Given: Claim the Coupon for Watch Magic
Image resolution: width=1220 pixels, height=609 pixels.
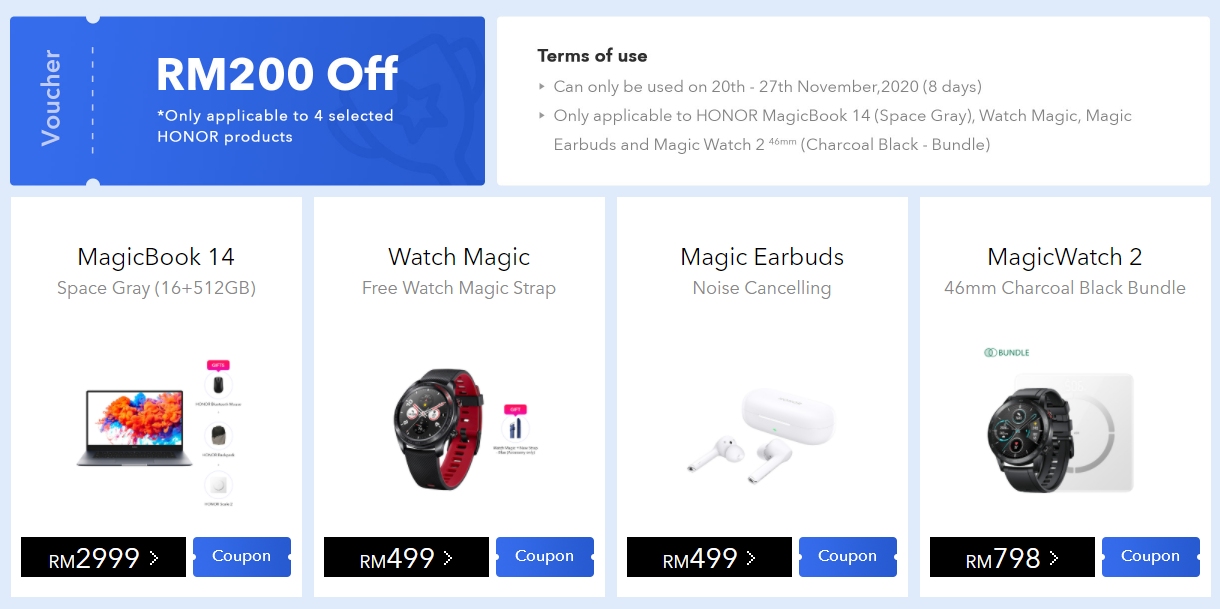Looking at the screenshot, I should pos(545,557).
